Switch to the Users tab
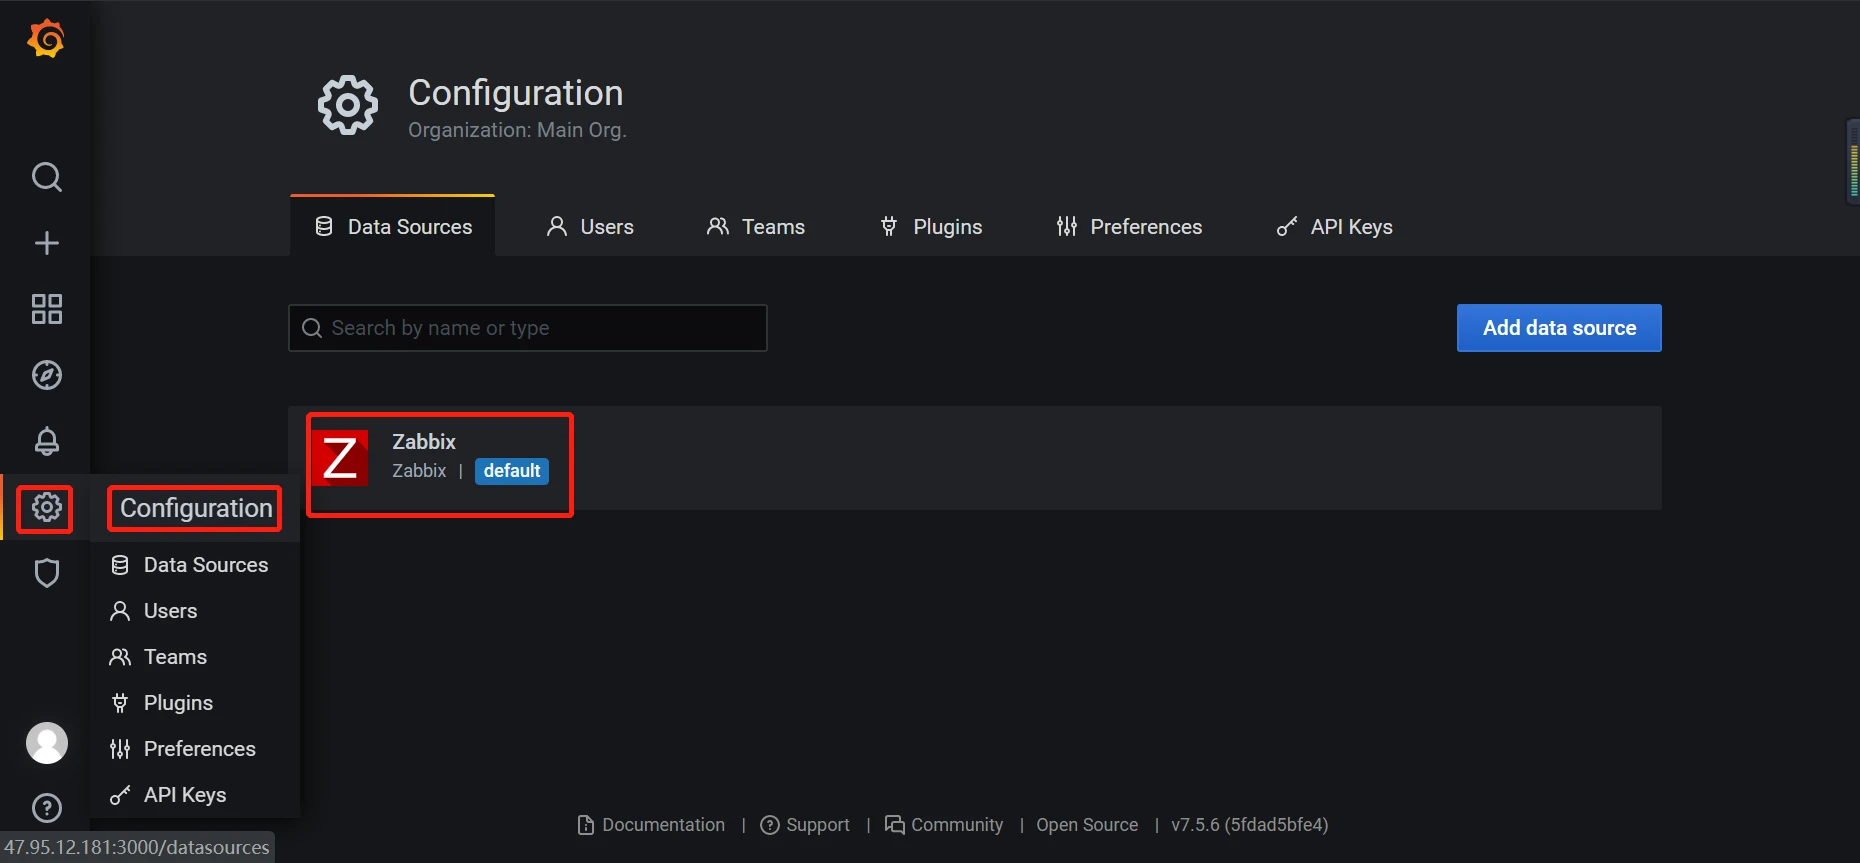 [590, 227]
